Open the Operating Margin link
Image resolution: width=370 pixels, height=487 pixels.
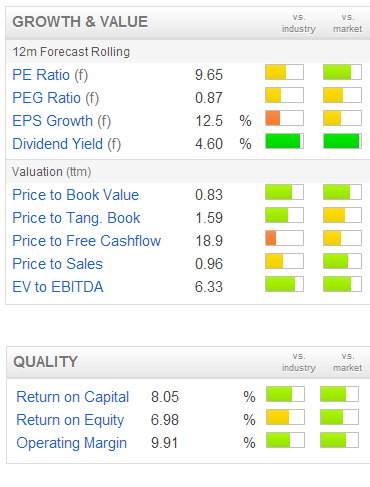[x=72, y=443]
